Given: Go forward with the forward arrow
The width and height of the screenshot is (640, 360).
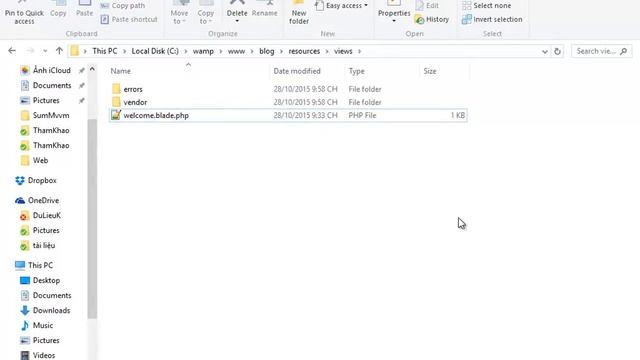Looking at the screenshot, I should (x=30, y=51).
